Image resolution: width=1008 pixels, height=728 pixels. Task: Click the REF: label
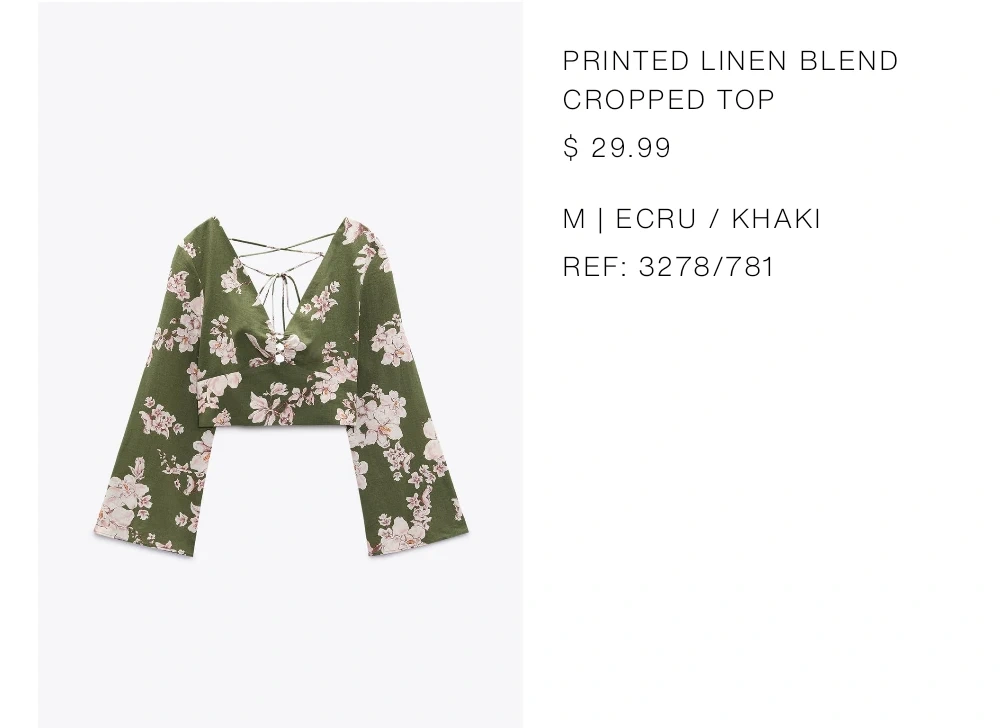[595, 267]
